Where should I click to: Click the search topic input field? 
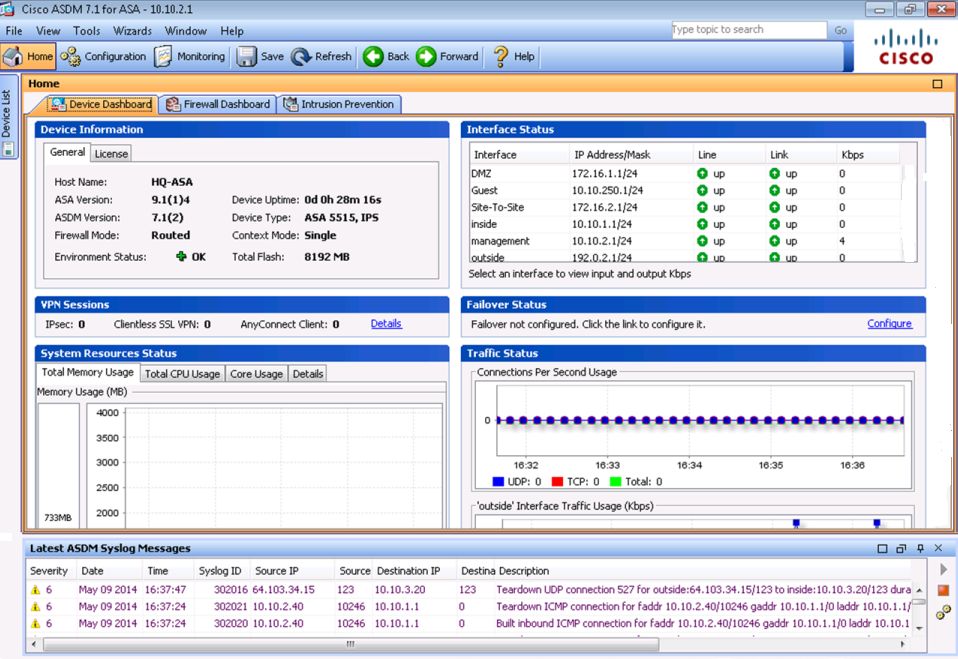(x=747, y=30)
